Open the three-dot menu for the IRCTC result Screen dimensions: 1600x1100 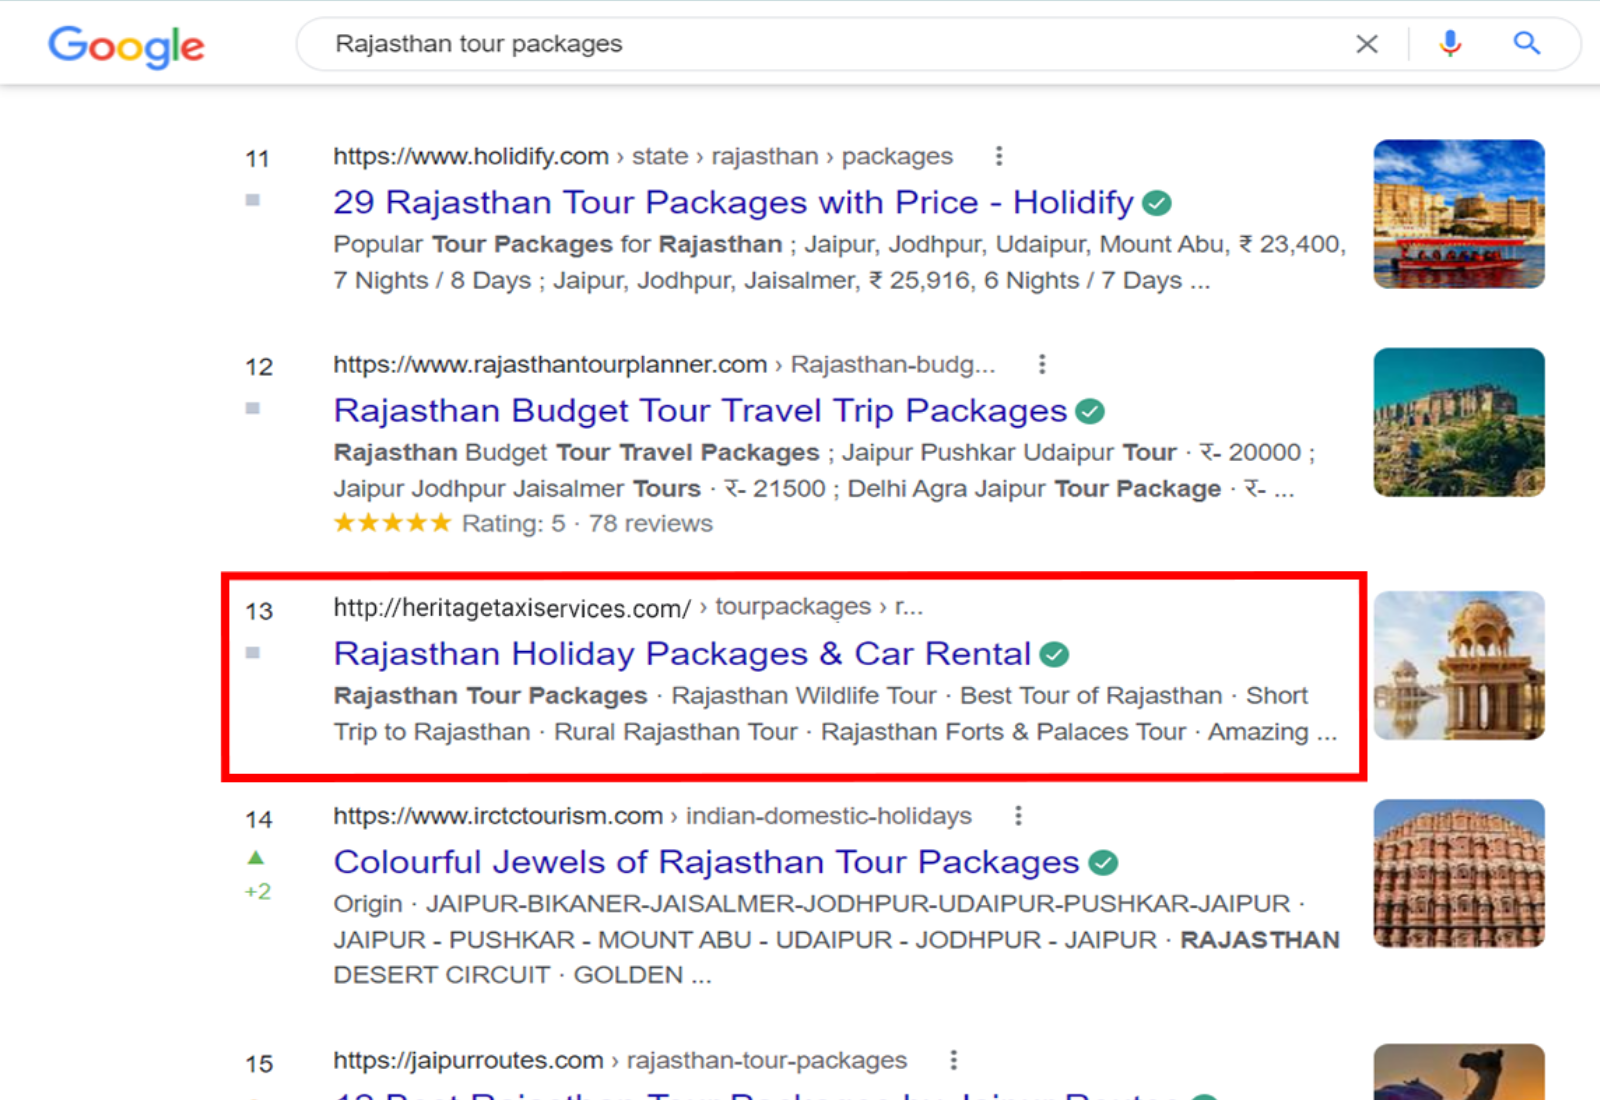pos(1017,815)
